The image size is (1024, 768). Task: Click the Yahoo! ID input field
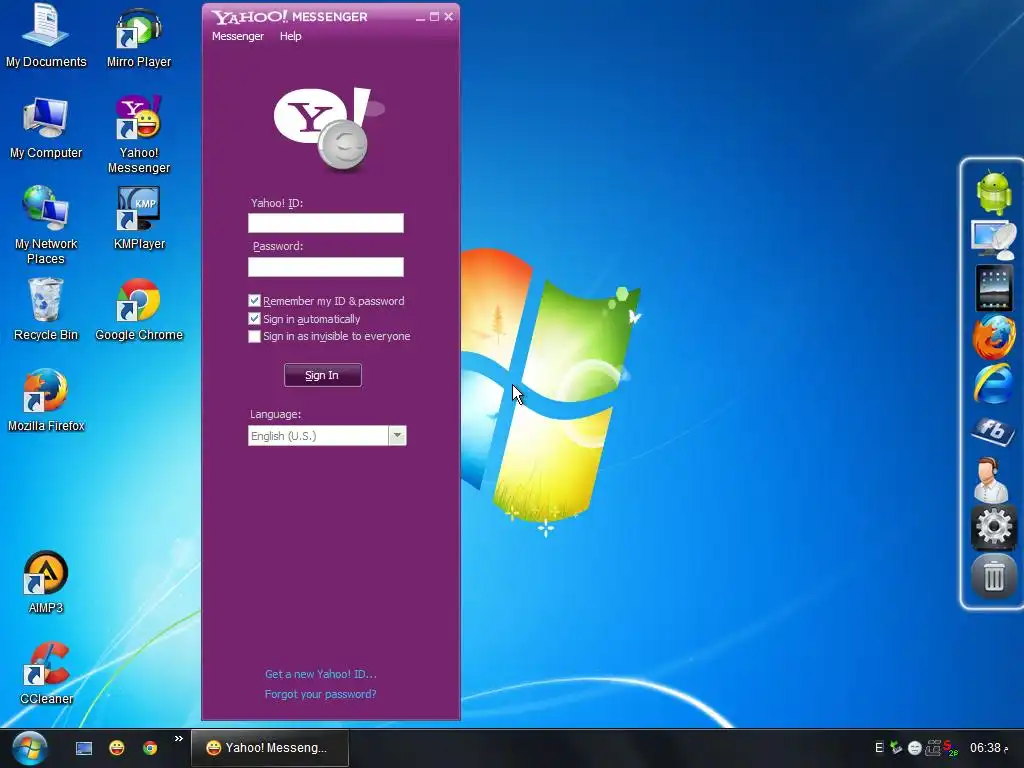tap(326, 223)
